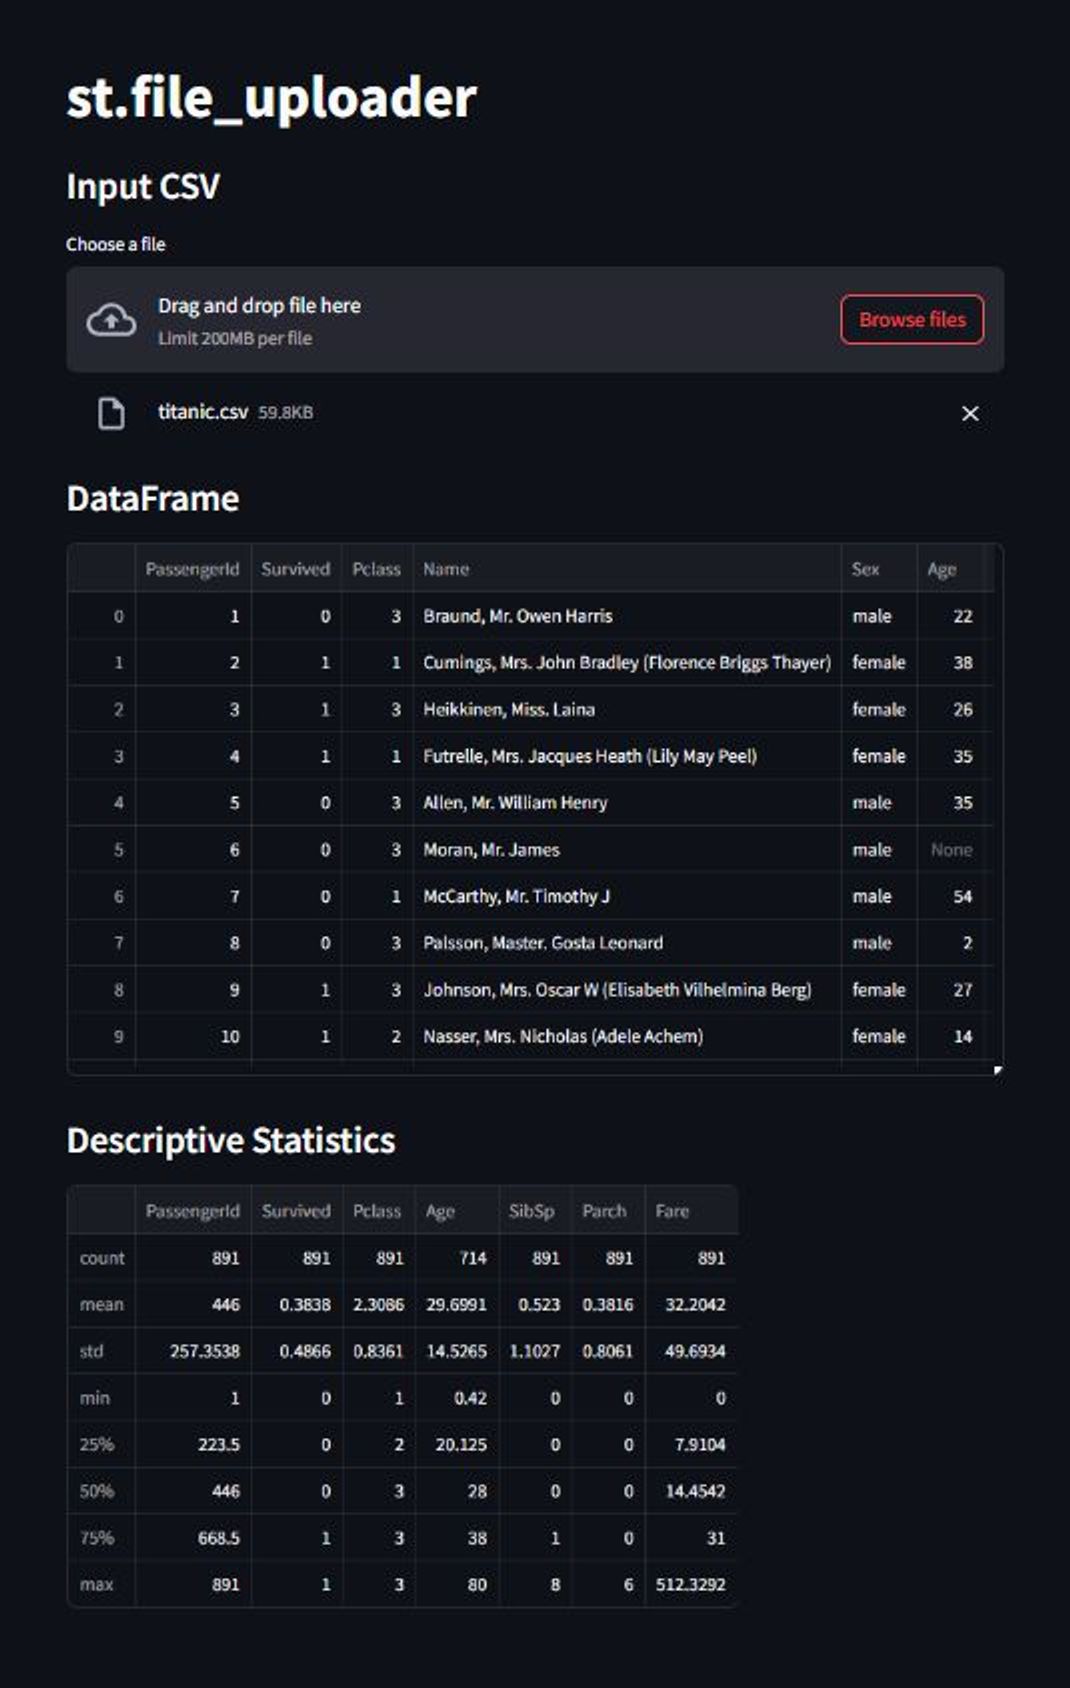This screenshot has height=1688, width=1070.
Task: Select the Pclass header in DataFrame
Action: 376,569
